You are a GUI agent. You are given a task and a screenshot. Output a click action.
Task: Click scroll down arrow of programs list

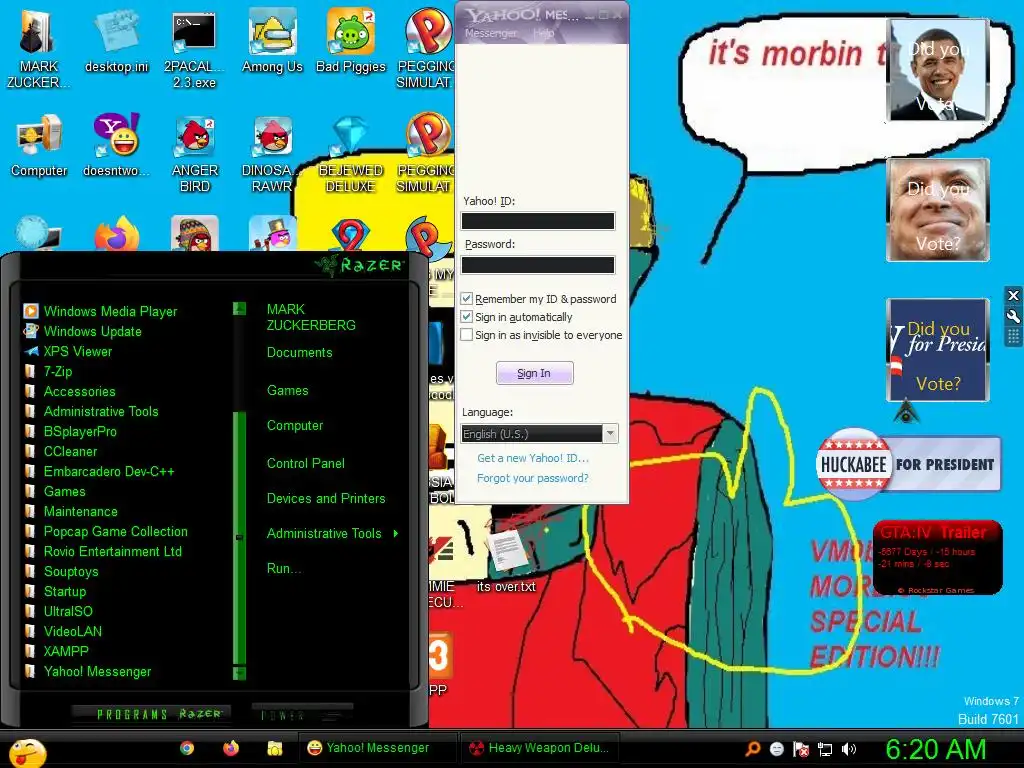239,673
